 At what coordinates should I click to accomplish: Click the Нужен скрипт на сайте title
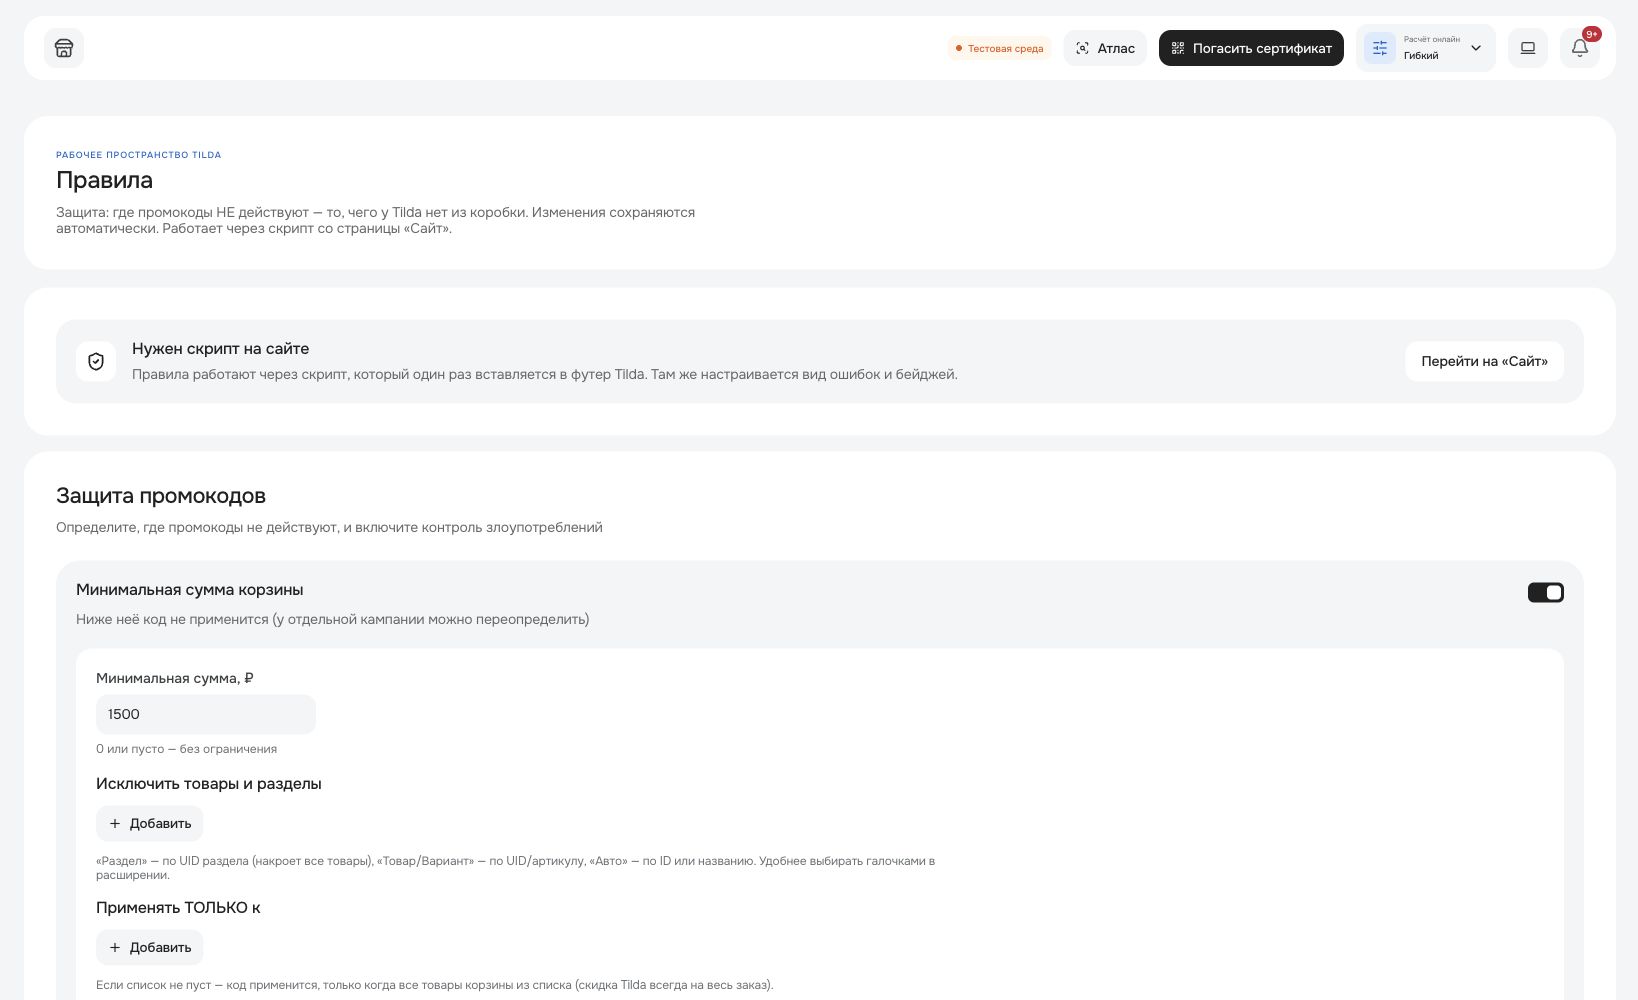coord(221,349)
